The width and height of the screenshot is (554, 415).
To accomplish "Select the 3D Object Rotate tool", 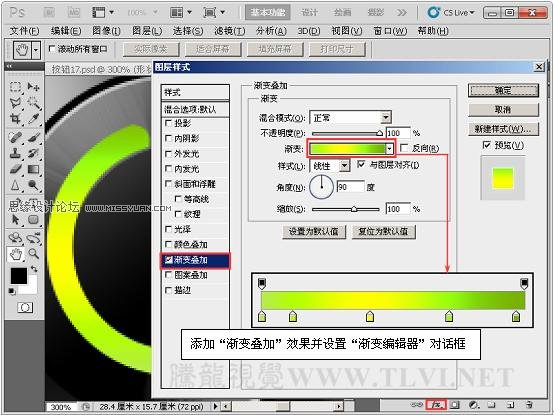I will click(15, 238).
